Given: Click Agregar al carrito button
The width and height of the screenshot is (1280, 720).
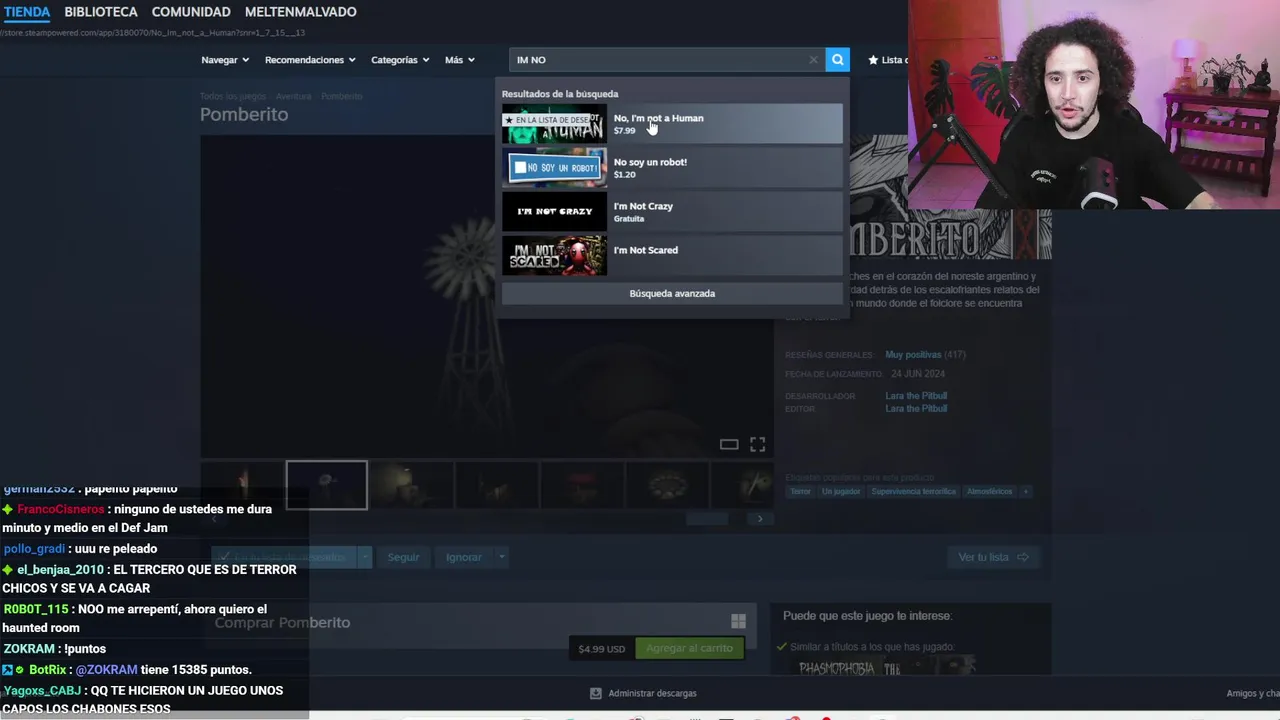Looking at the screenshot, I should point(689,648).
